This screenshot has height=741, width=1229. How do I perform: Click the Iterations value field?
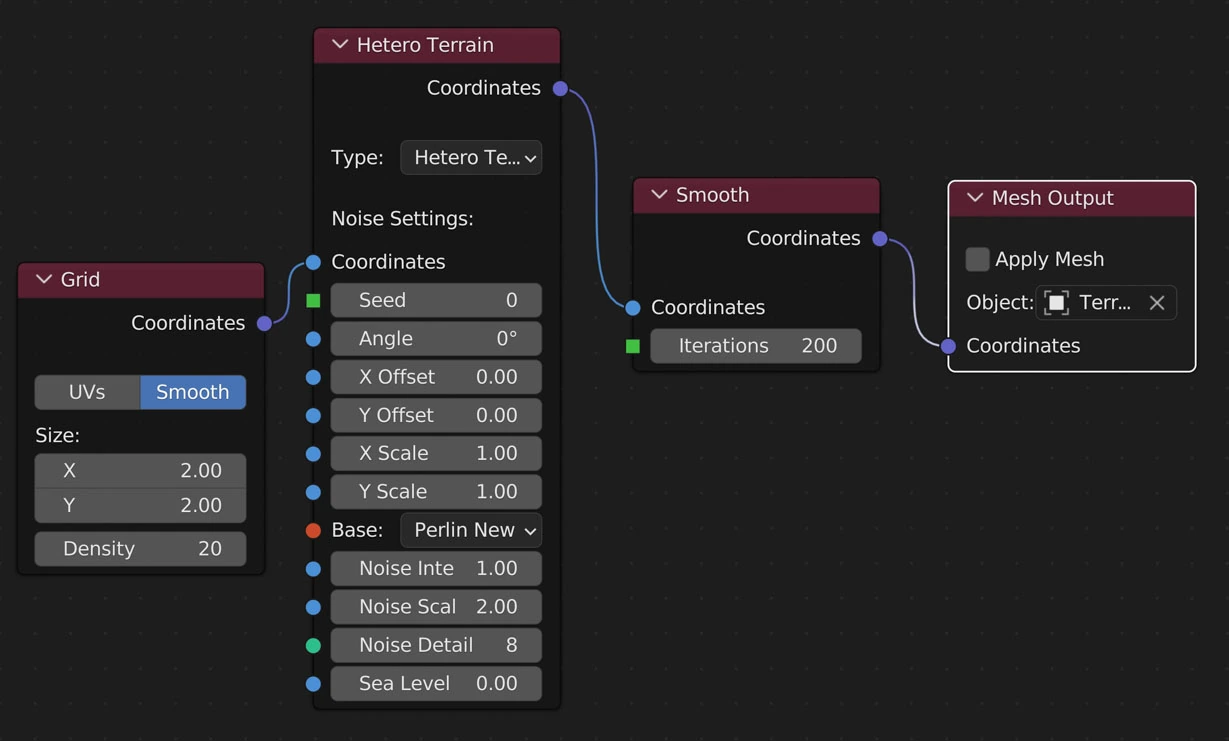click(756, 346)
